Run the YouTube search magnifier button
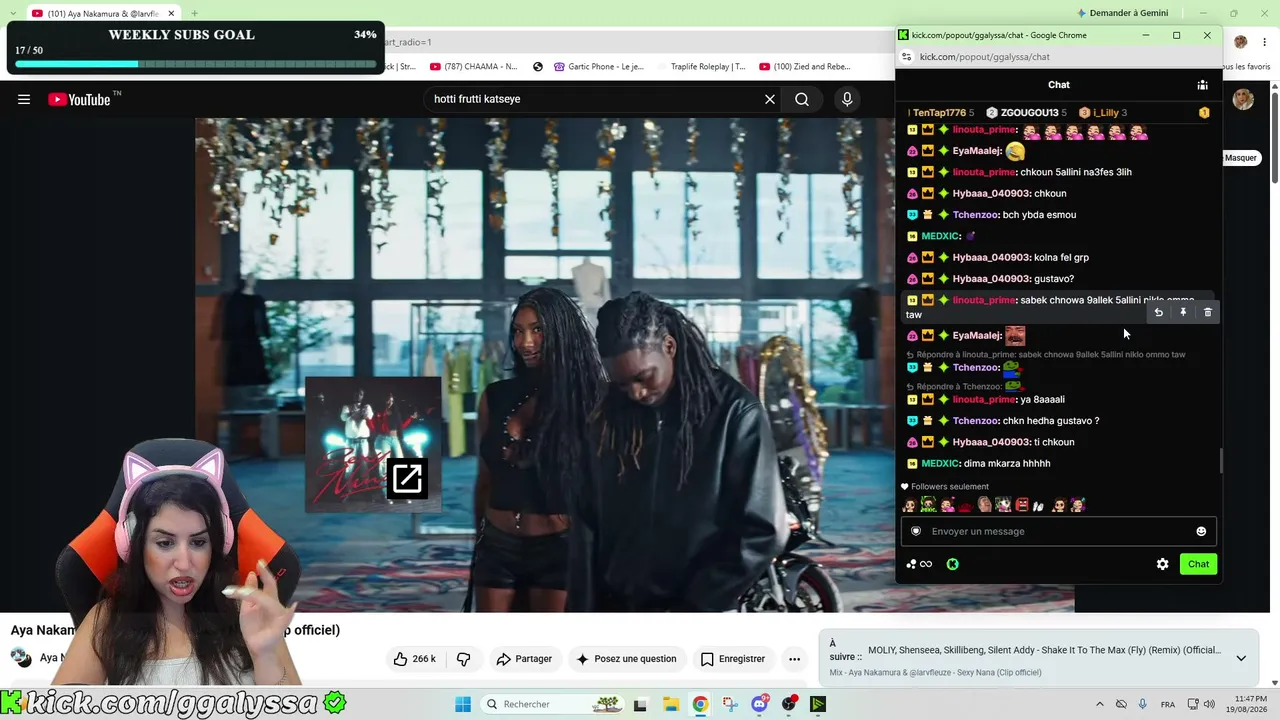Screen dimensions: 1280x720 click(x=802, y=99)
